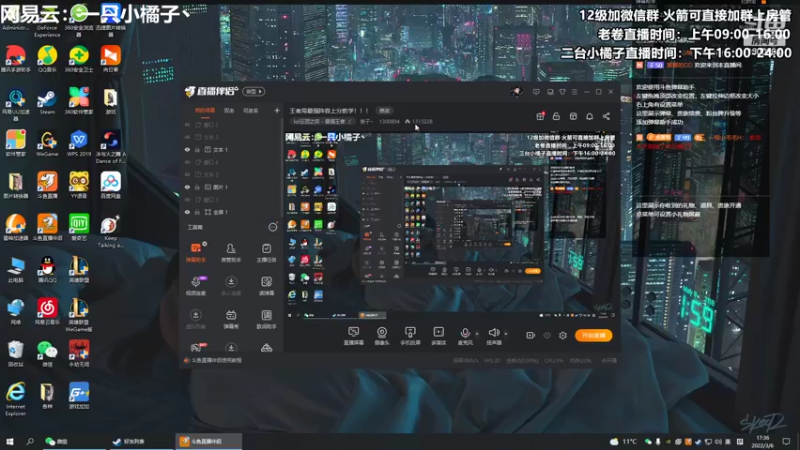Open the mode switch pill beside the logo
Viewport: 800px width, 450px height.
254,92
